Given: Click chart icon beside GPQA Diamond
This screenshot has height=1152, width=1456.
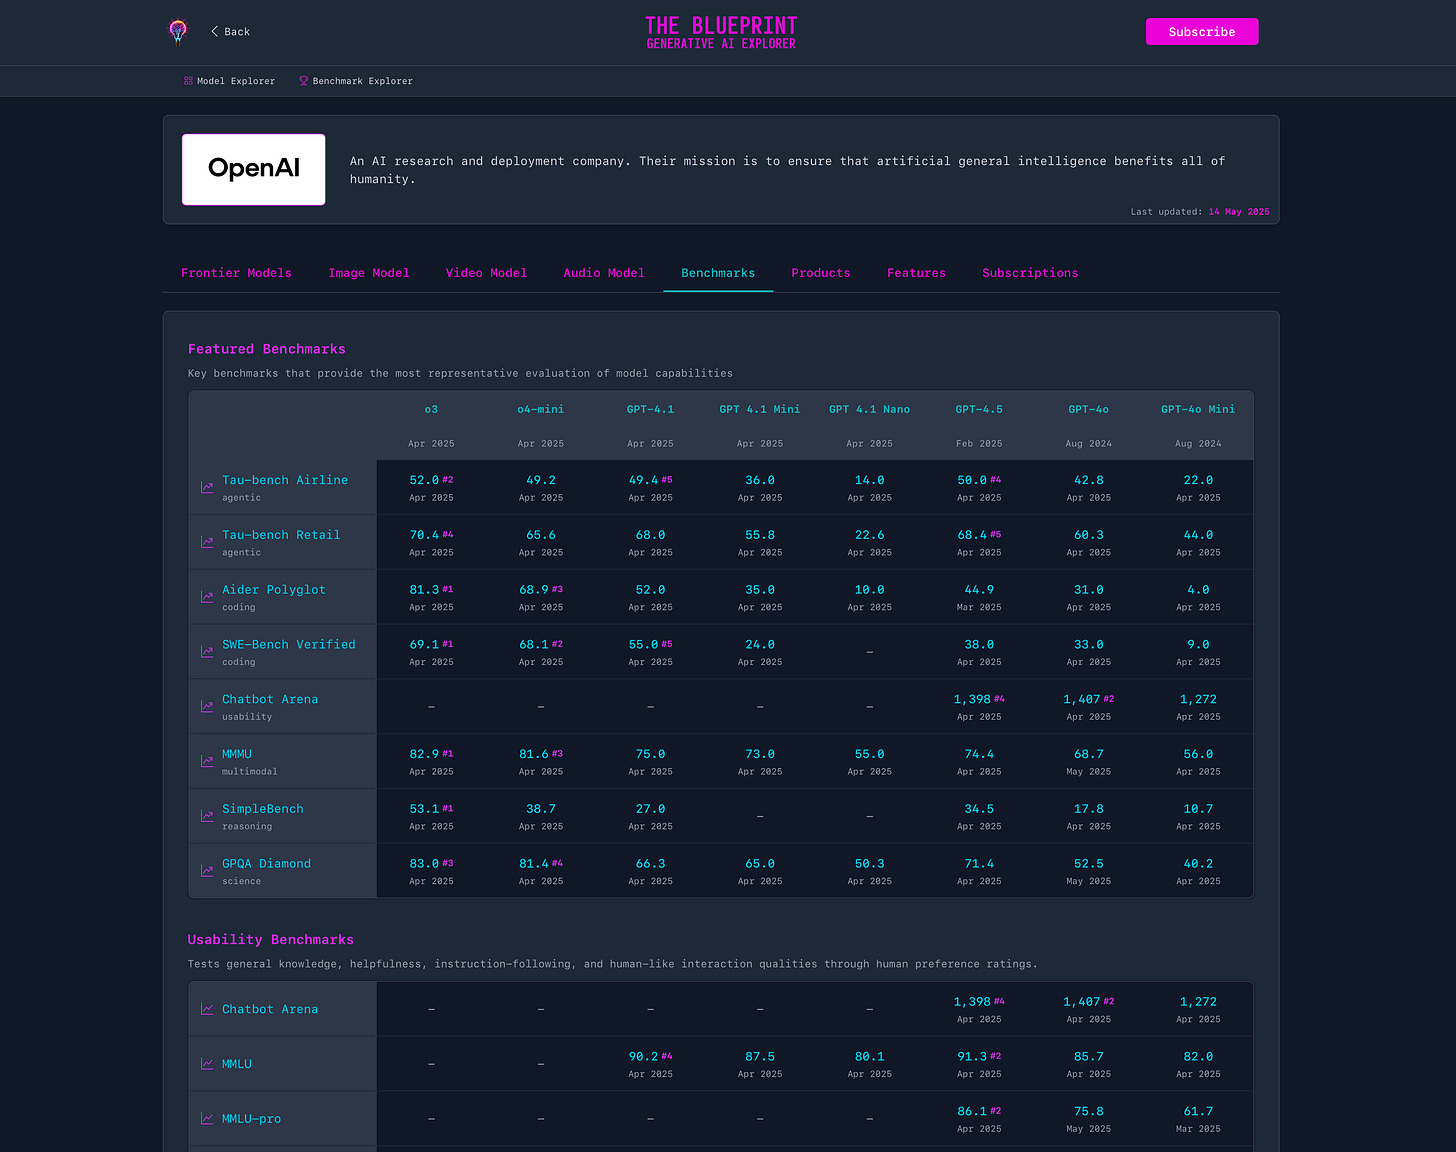Looking at the screenshot, I should point(207,871).
